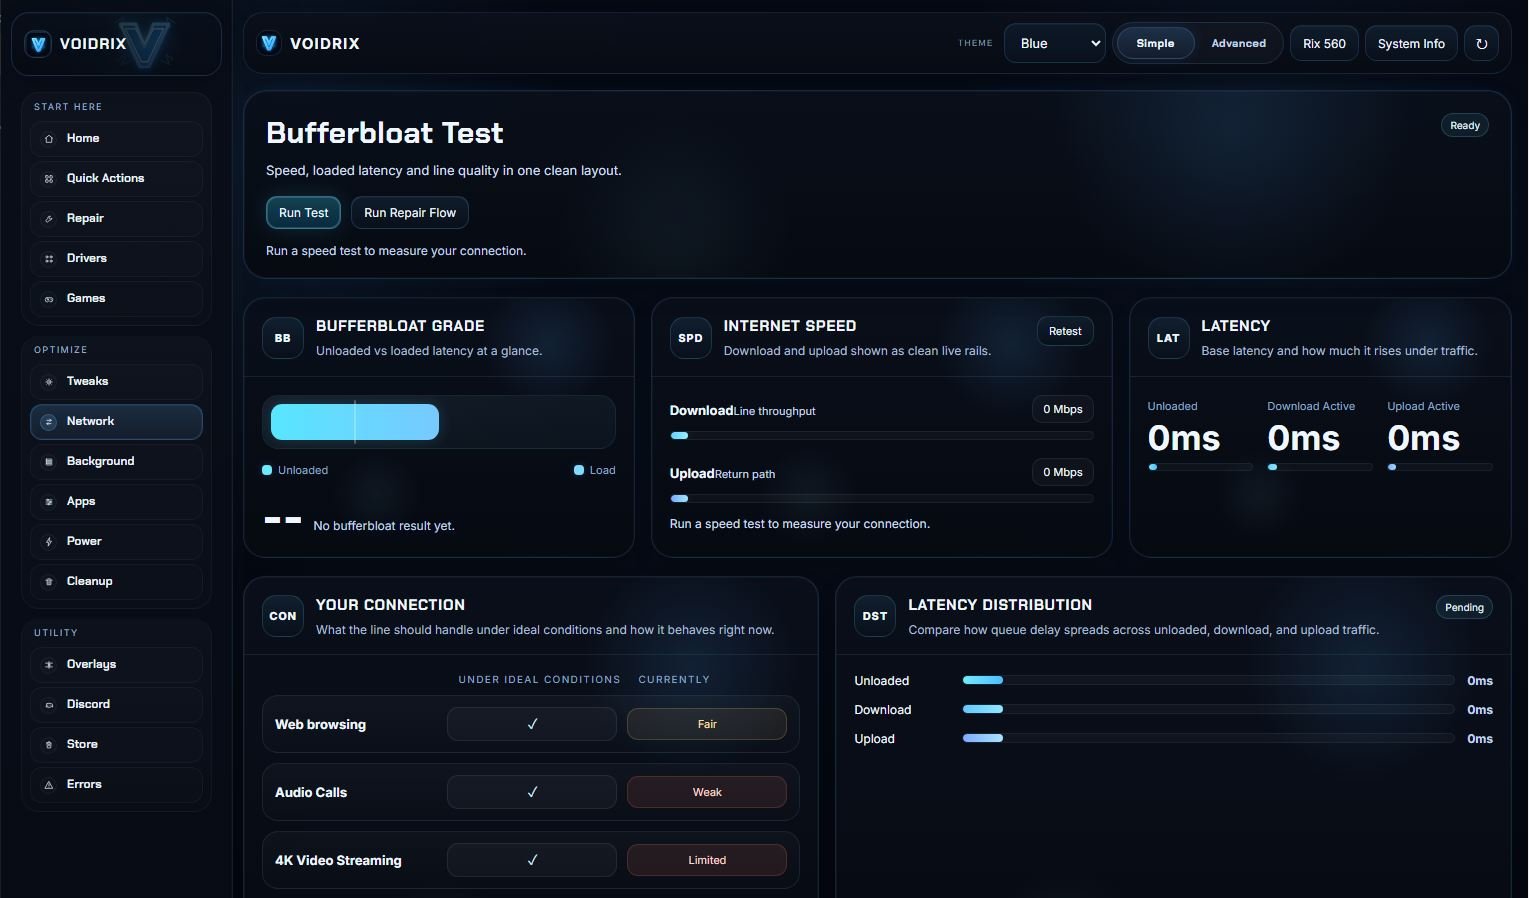The image size is (1529, 898).
Task: Click the Quick Actions sidebar icon
Action: [x=49, y=179]
